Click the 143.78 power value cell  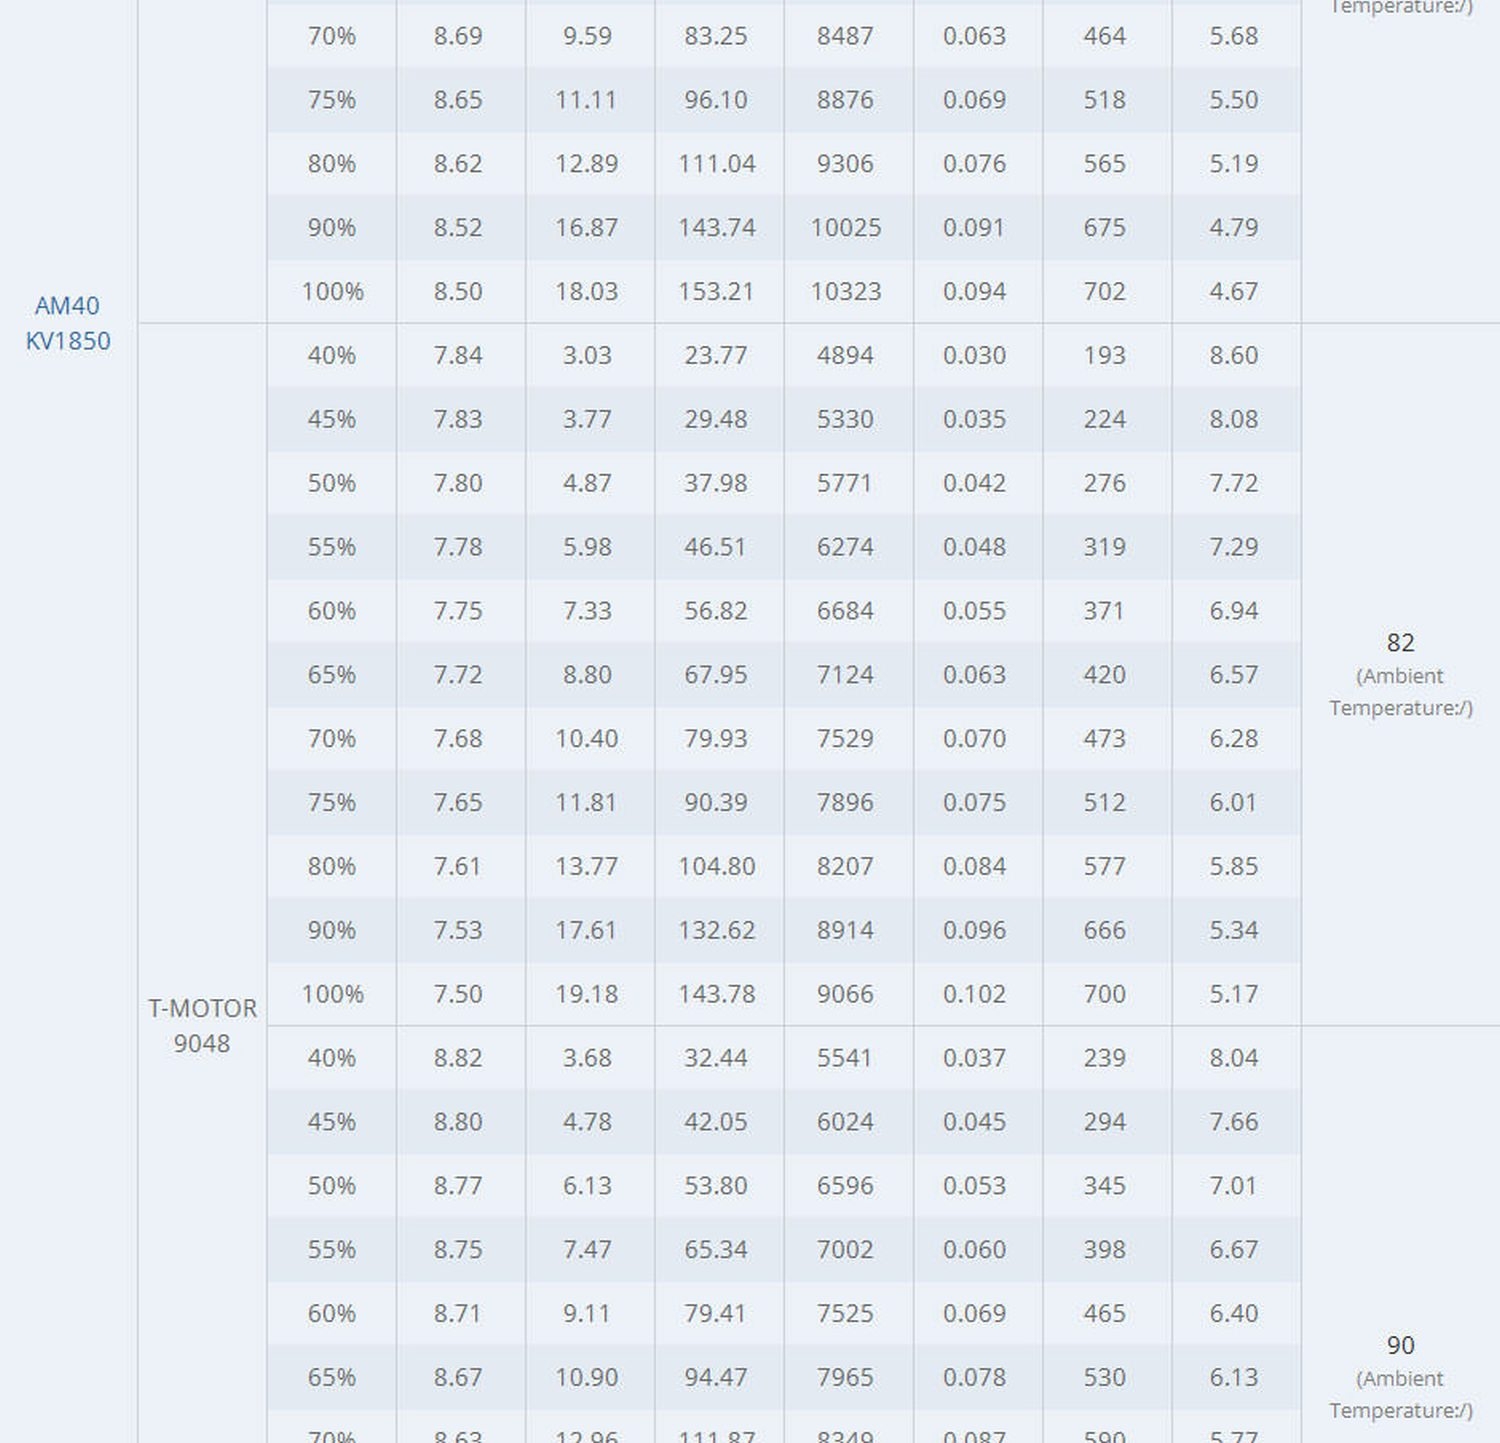pyautogui.click(x=716, y=994)
